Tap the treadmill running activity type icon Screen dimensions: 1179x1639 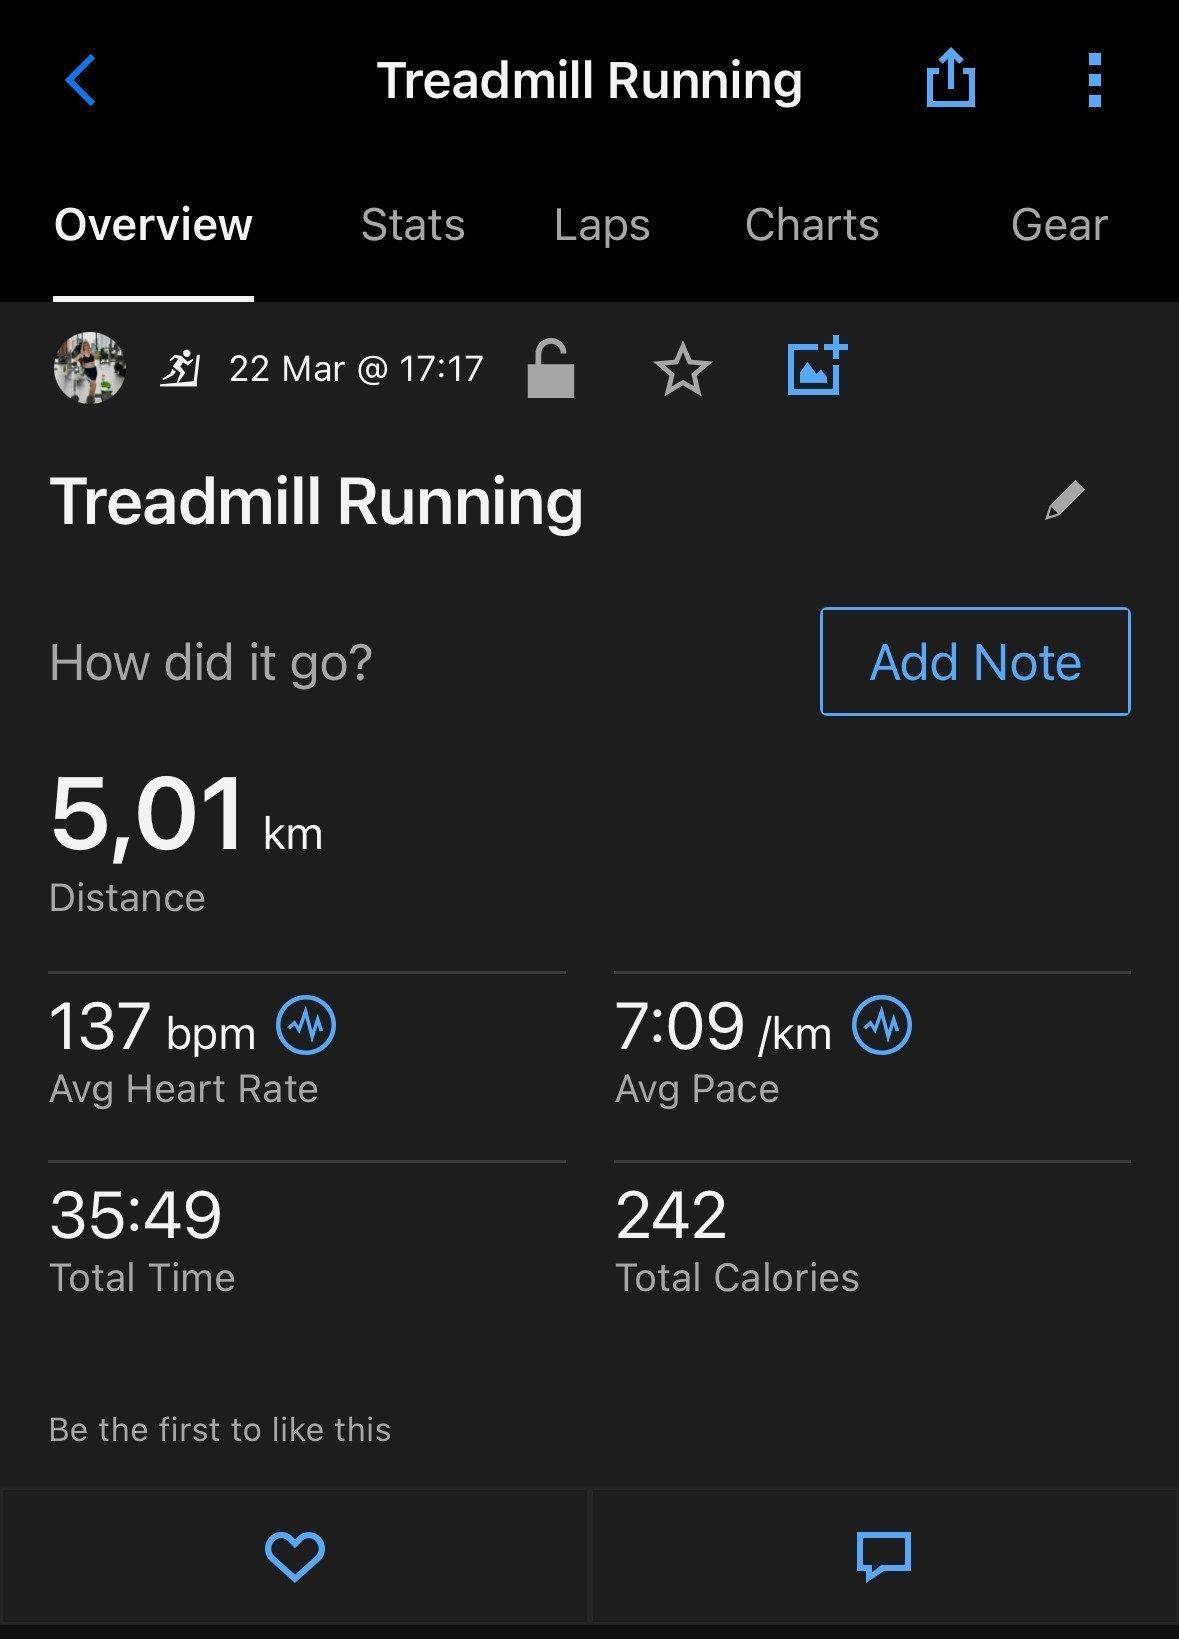click(x=181, y=369)
